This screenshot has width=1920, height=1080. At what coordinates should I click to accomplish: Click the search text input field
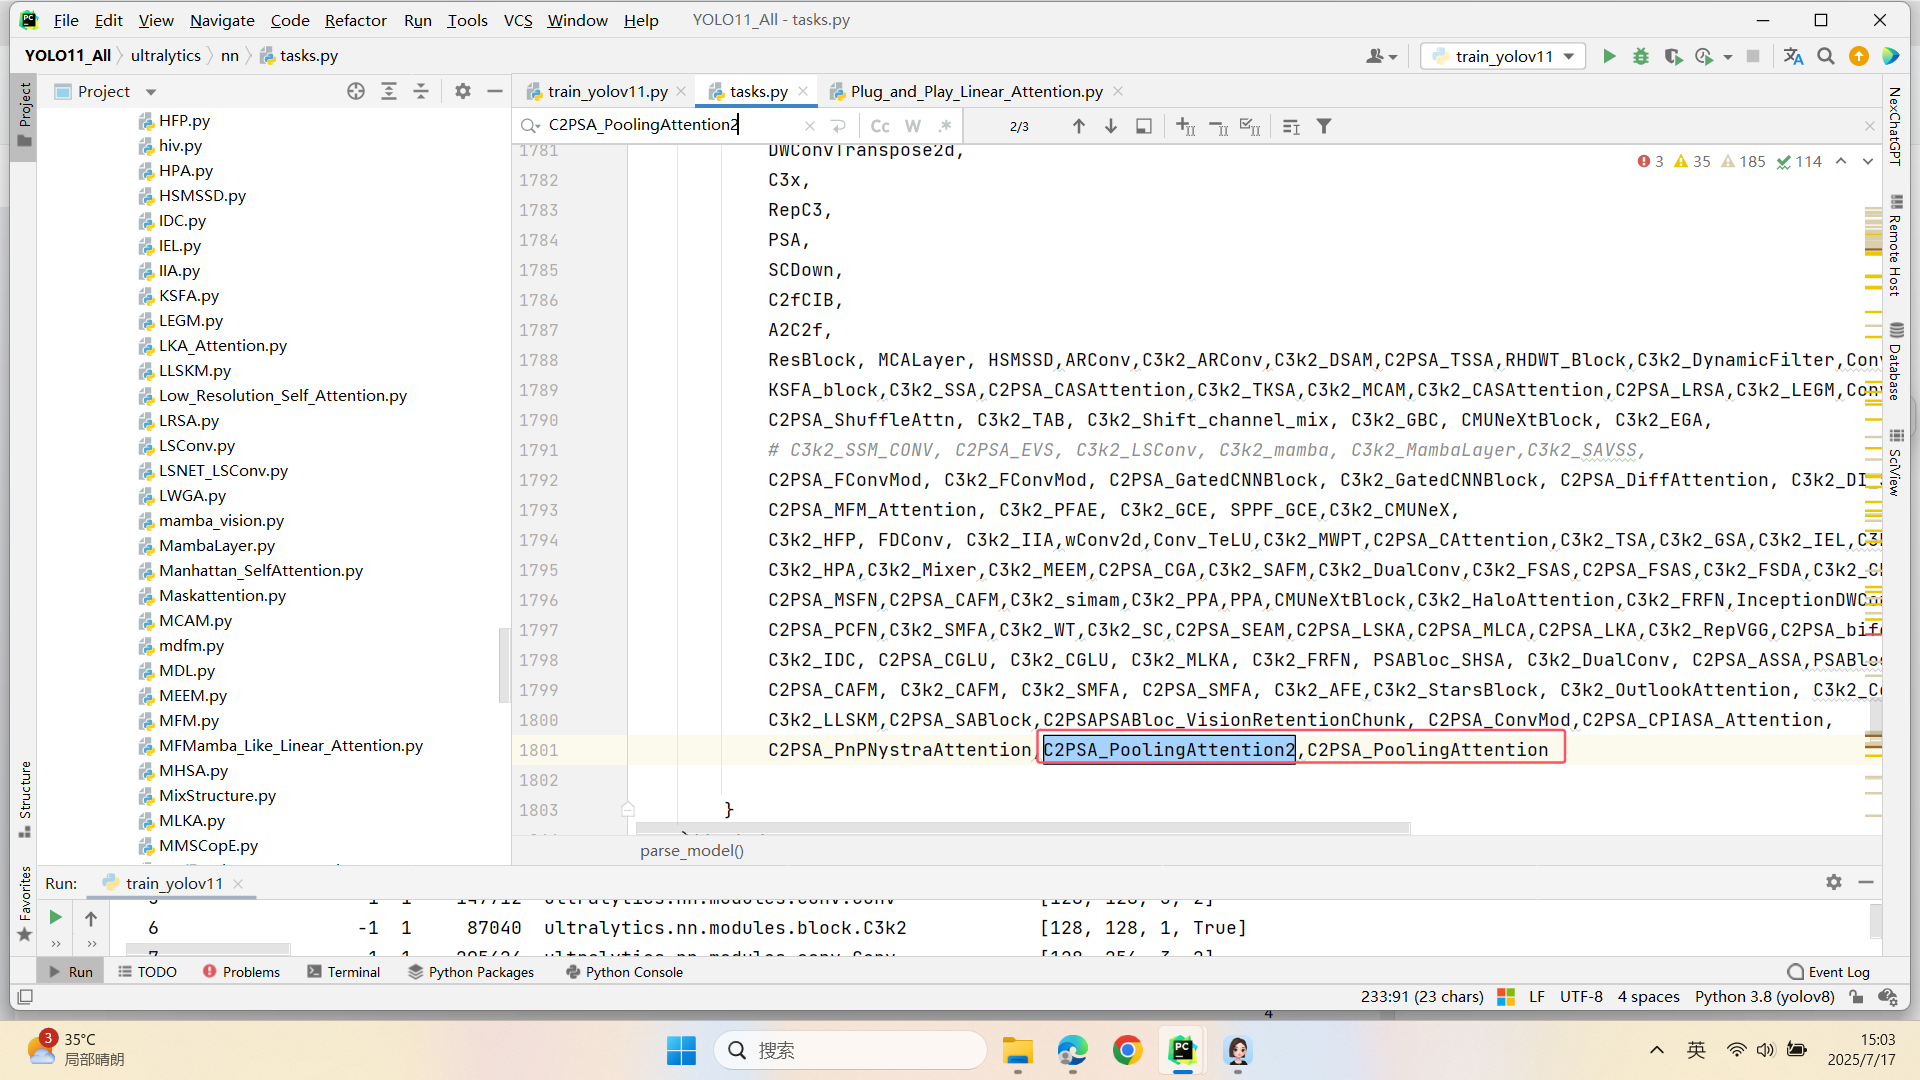point(670,125)
